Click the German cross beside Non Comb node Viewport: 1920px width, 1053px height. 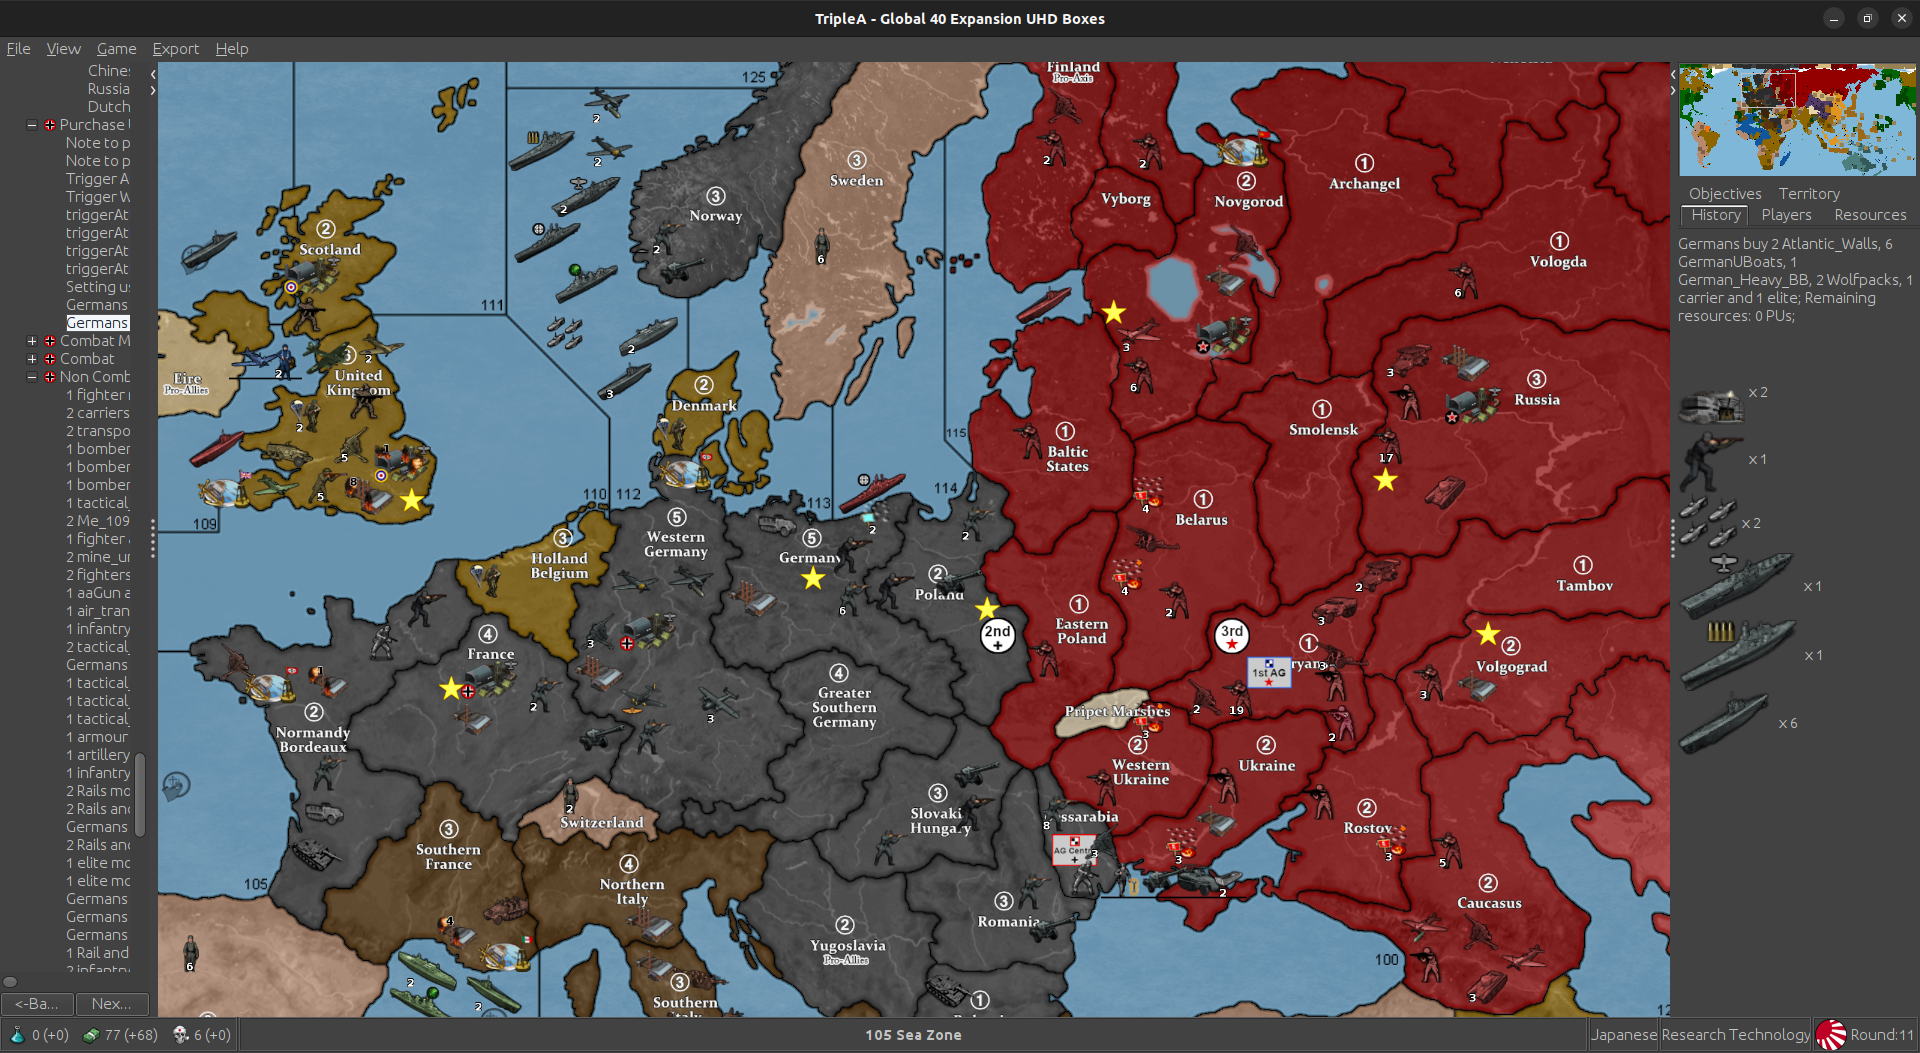click(x=50, y=377)
